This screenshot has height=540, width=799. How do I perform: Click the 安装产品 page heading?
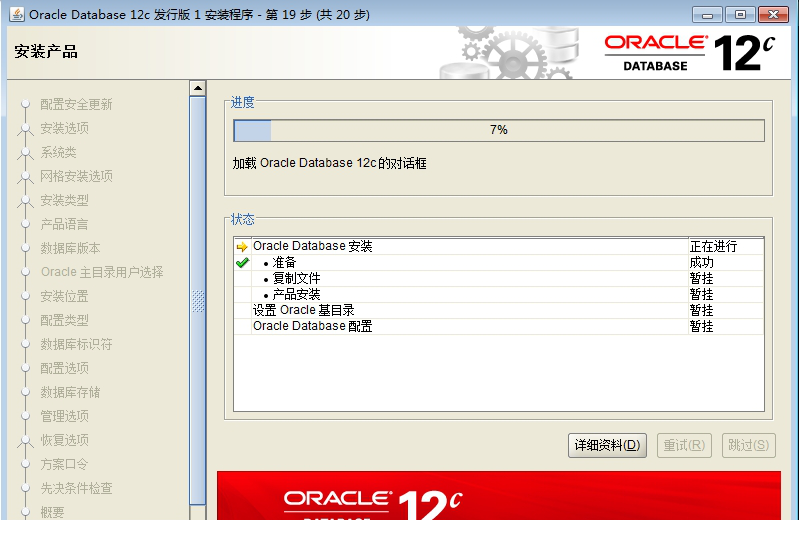46,51
